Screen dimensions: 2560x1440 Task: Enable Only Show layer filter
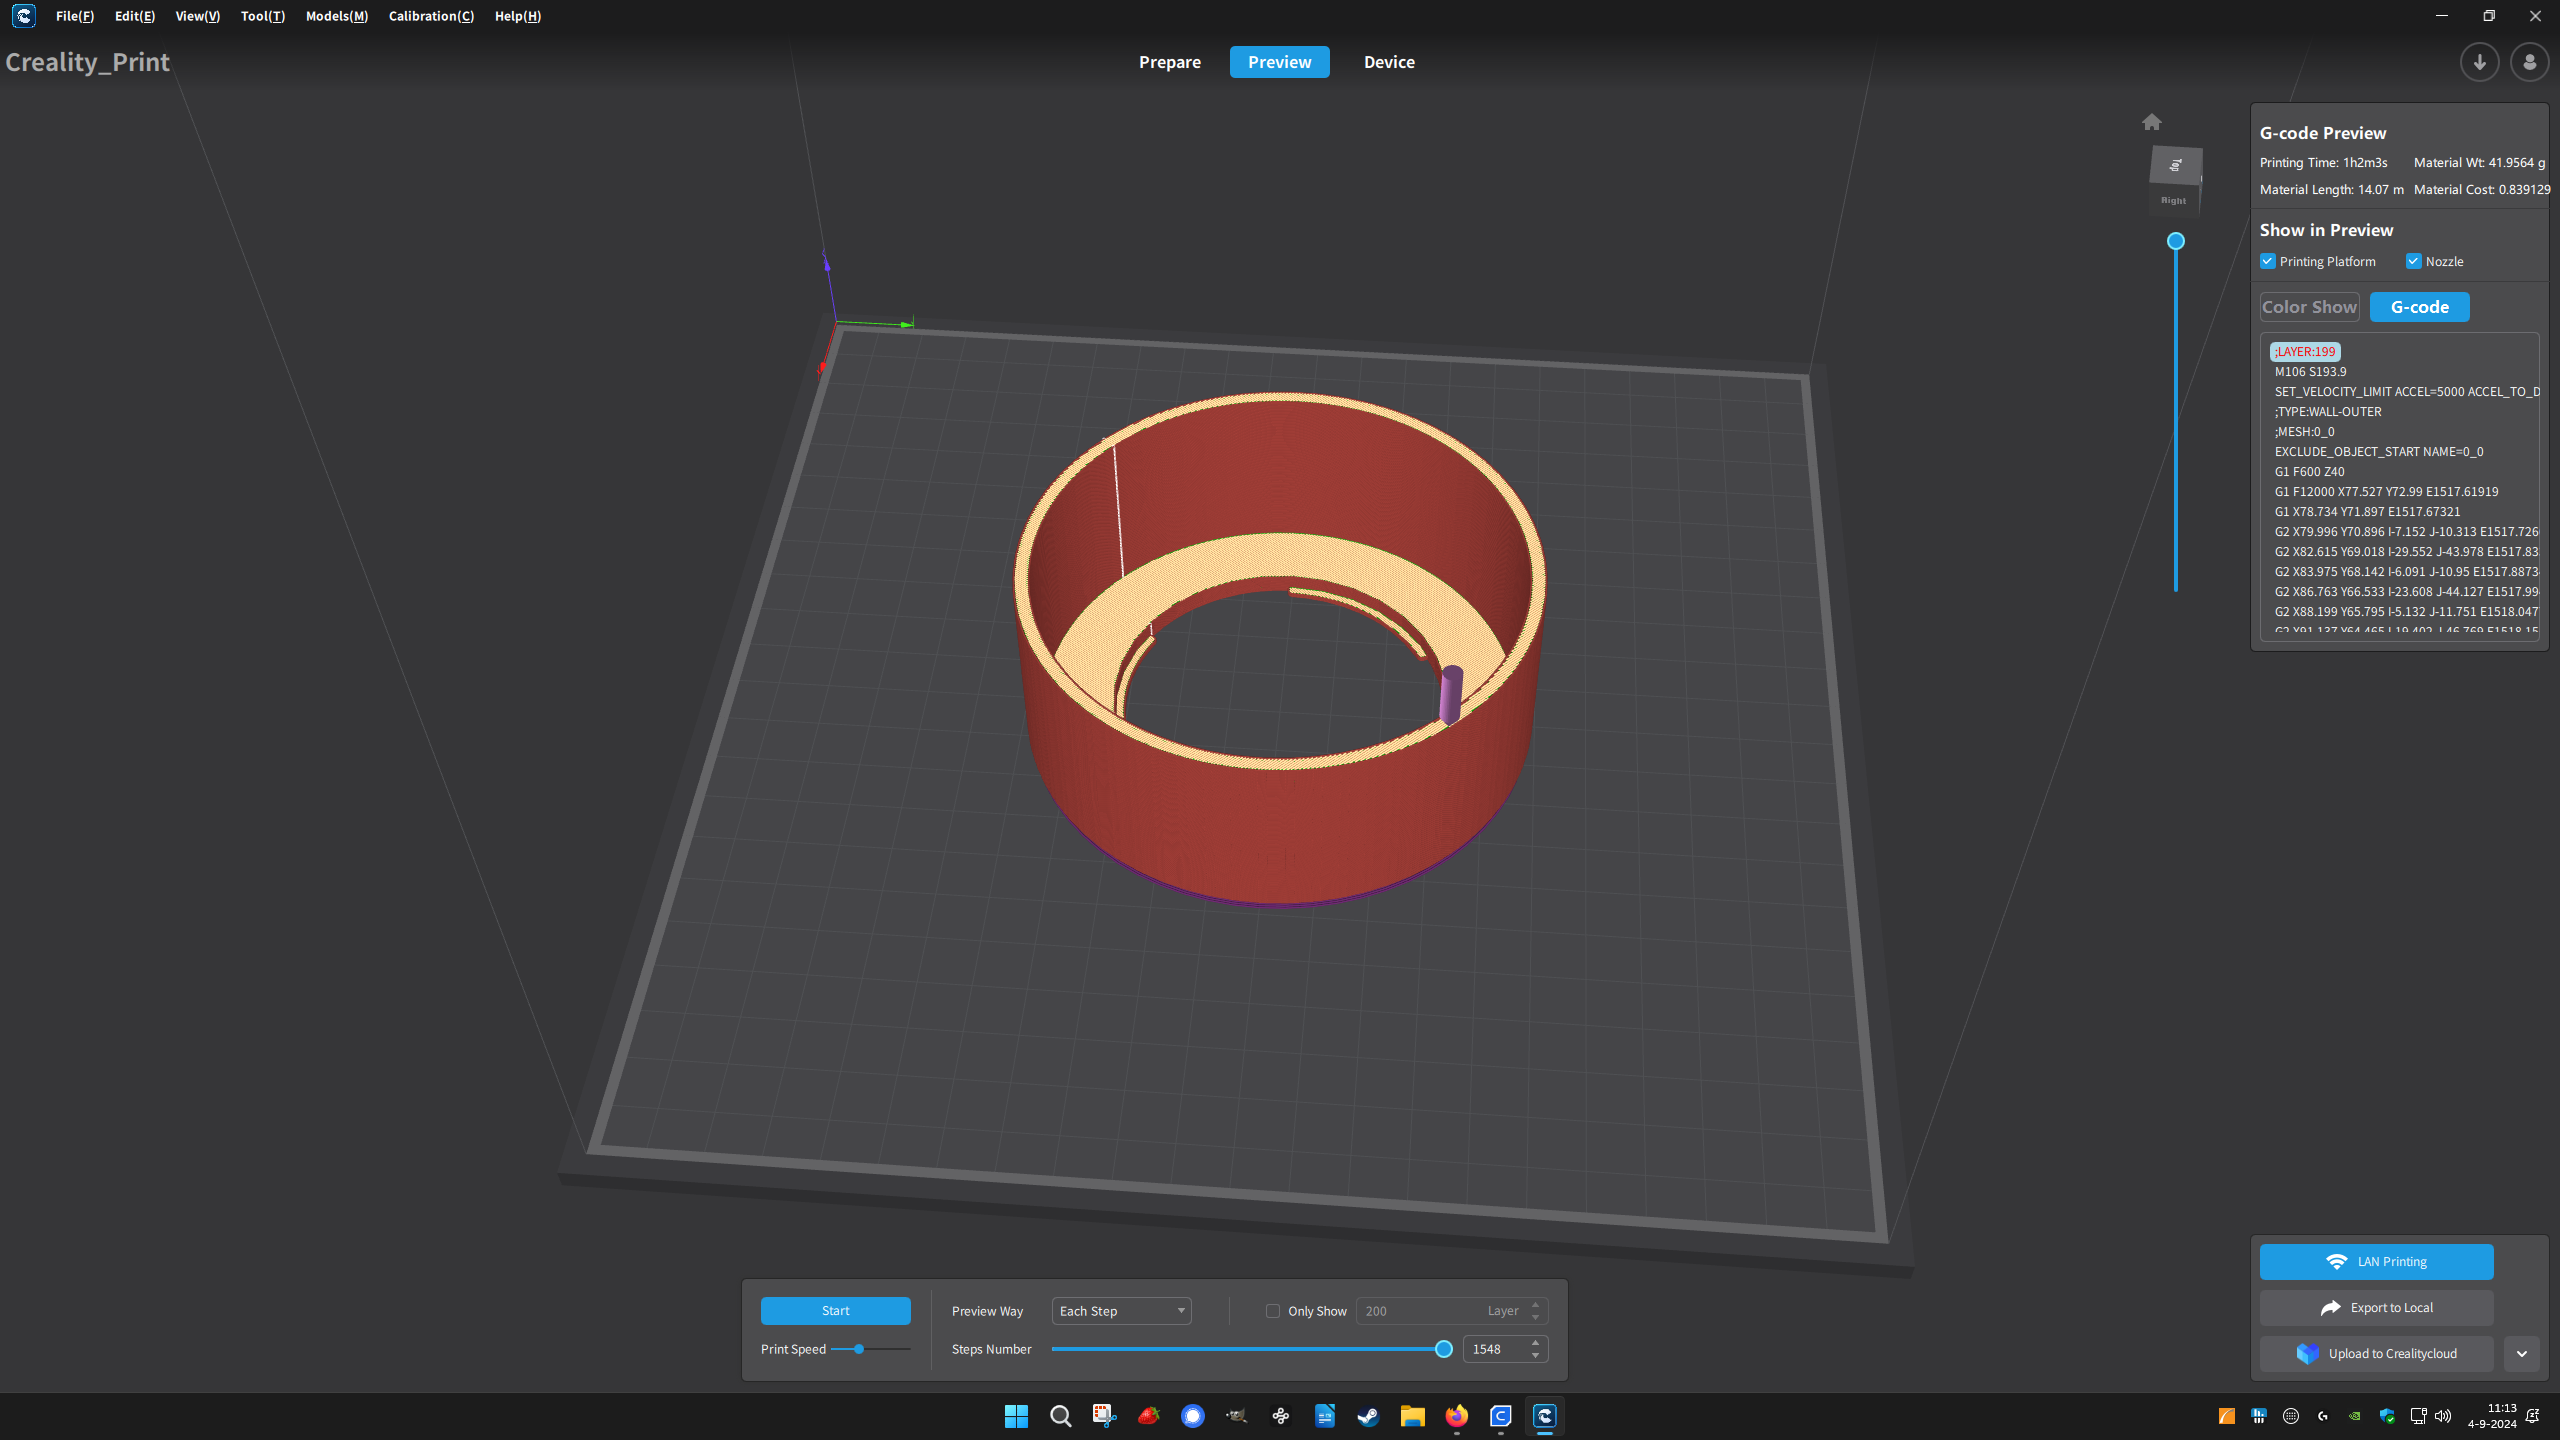(x=1271, y=1310)
